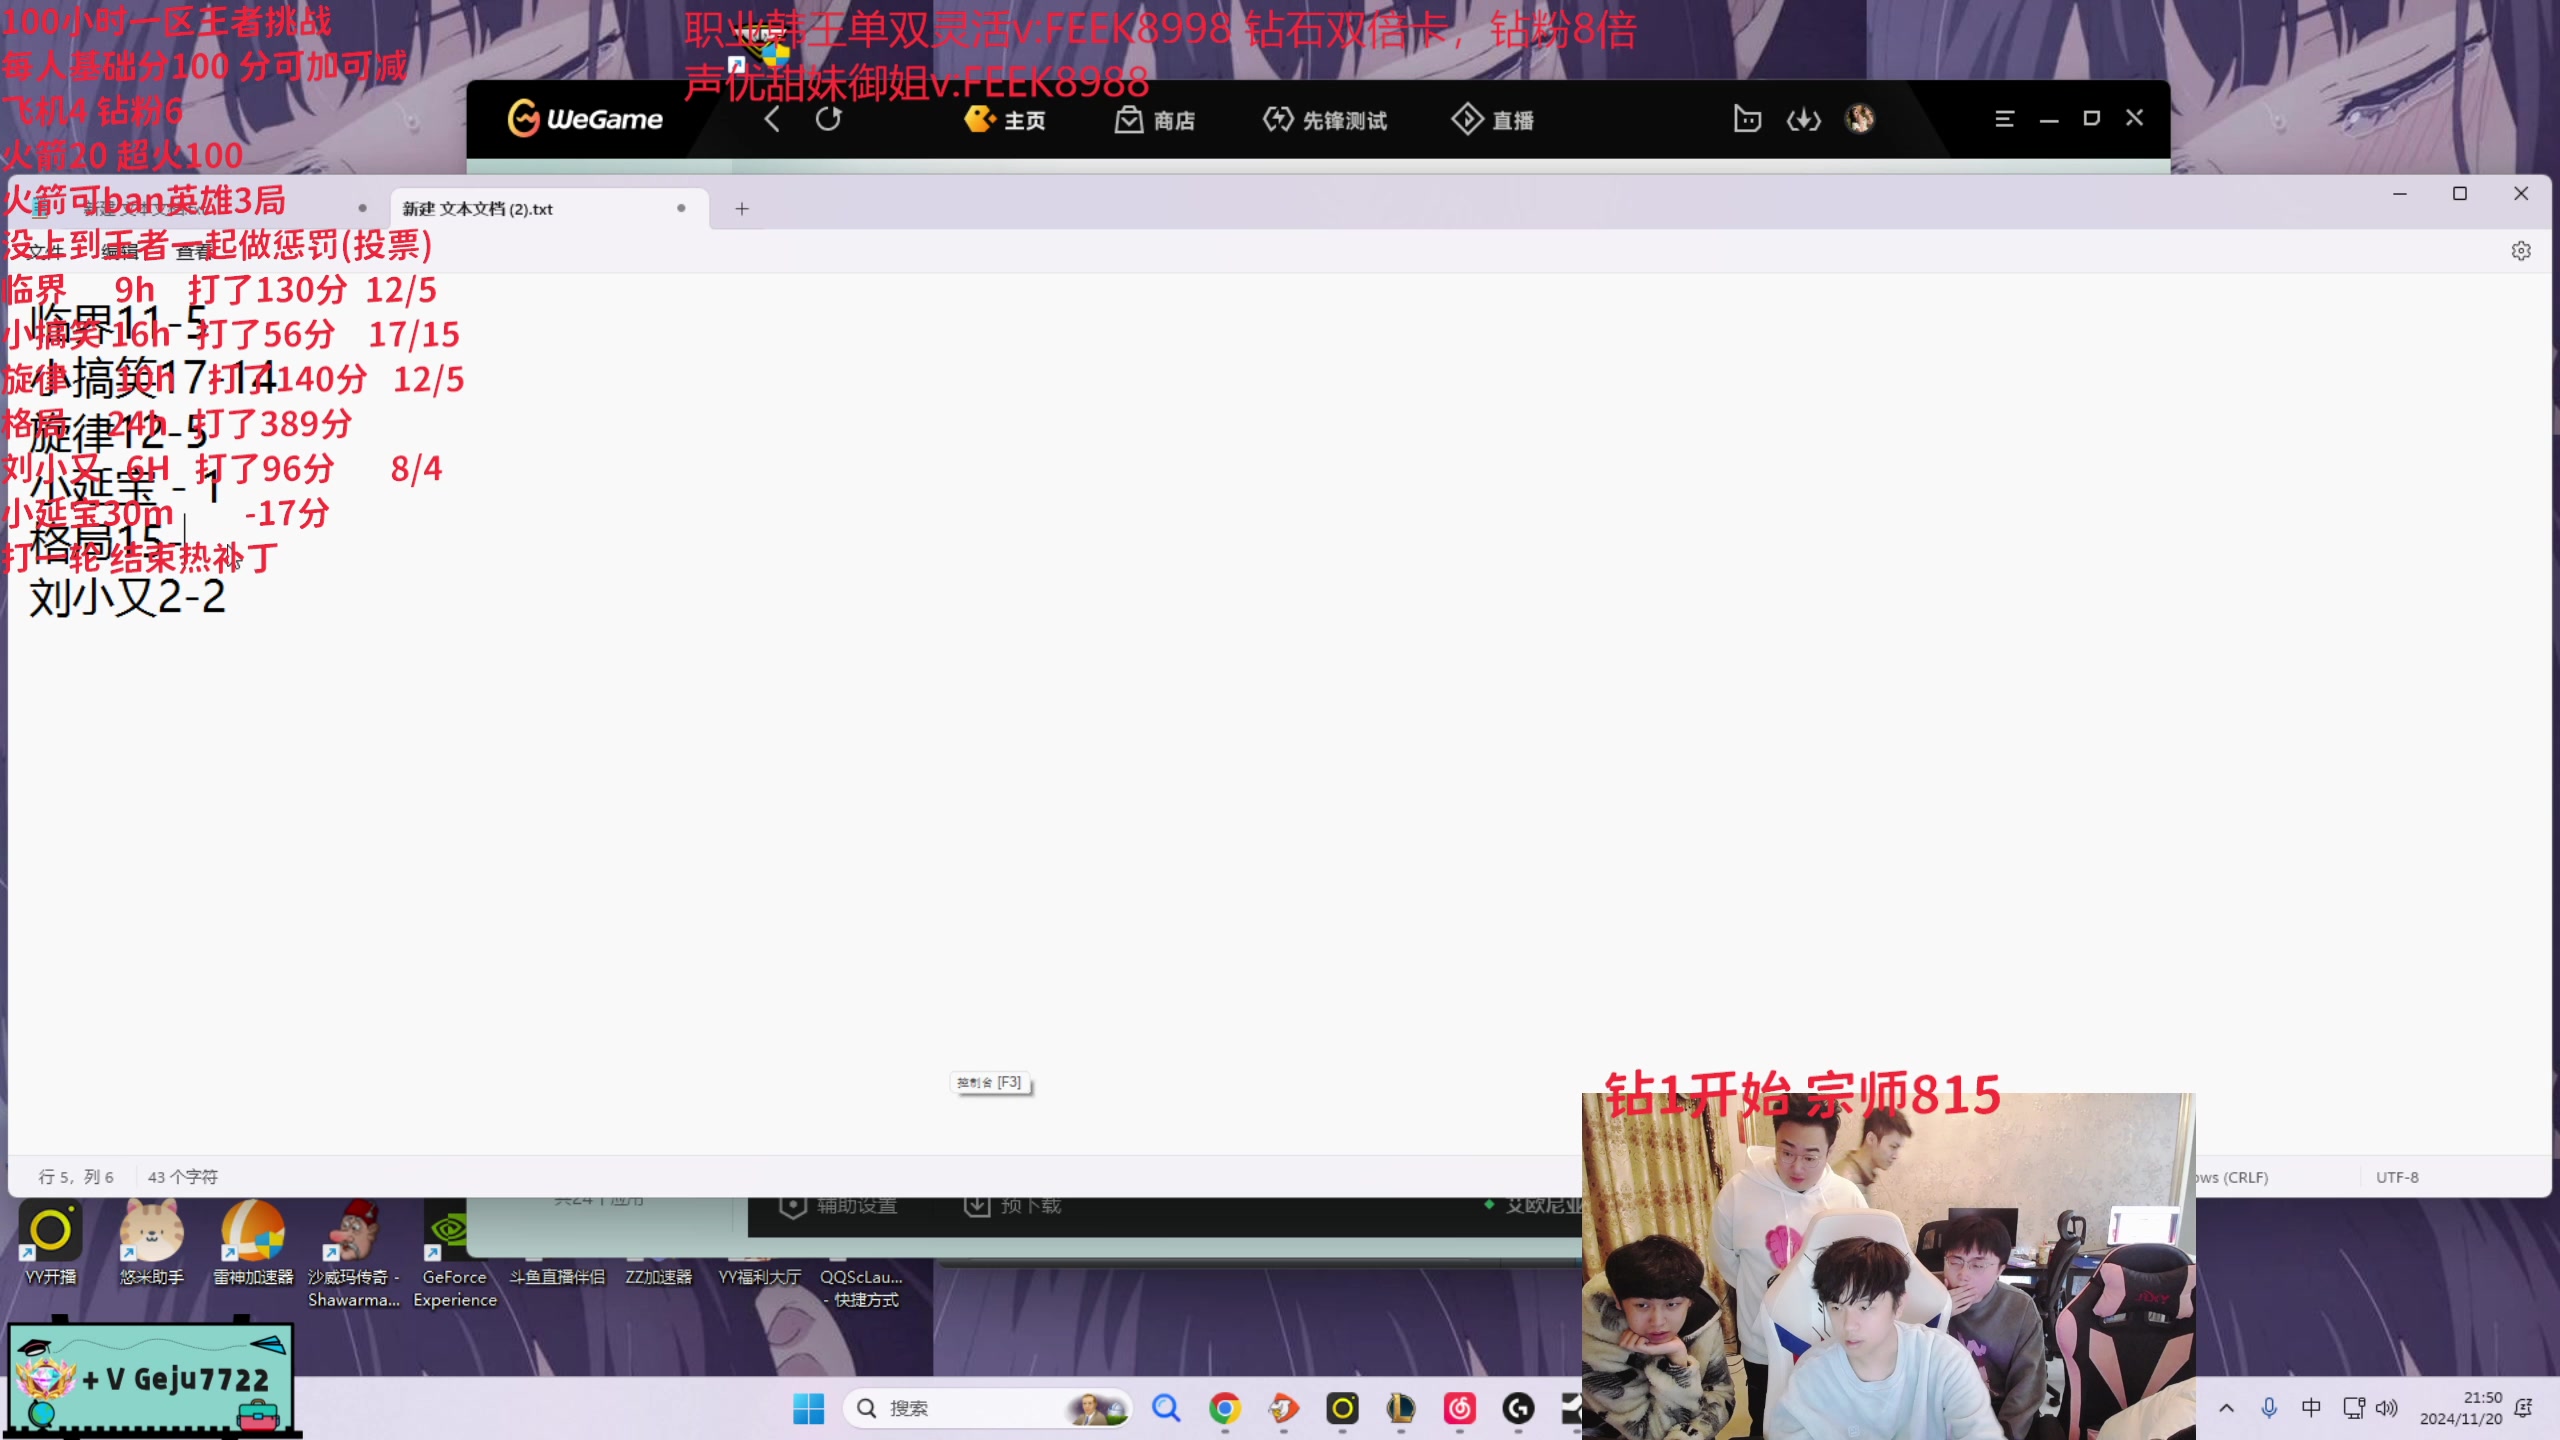Open WeGame 主页 home tab
Image resolution: width=2560 pixels, height=1440 pixels.
(1005, 120)
